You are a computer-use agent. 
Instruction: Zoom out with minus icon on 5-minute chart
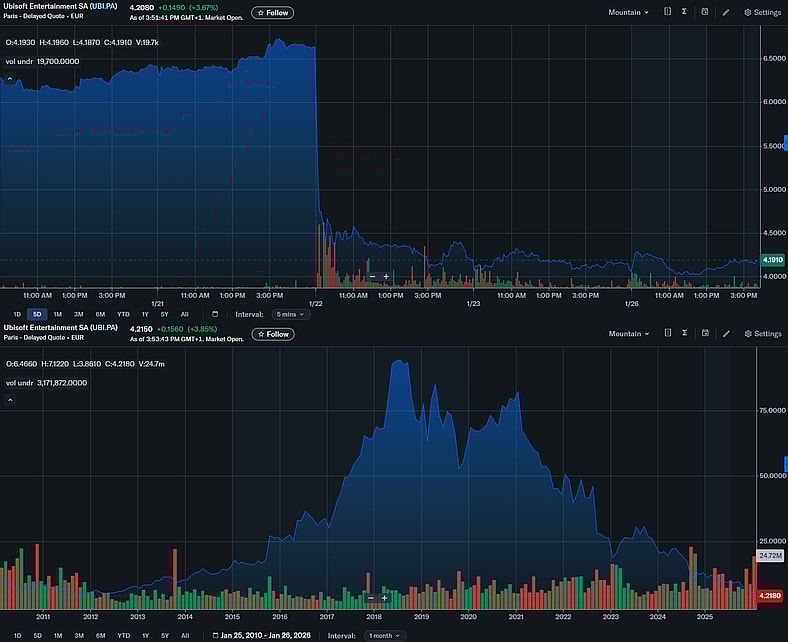tap(372, 277)
